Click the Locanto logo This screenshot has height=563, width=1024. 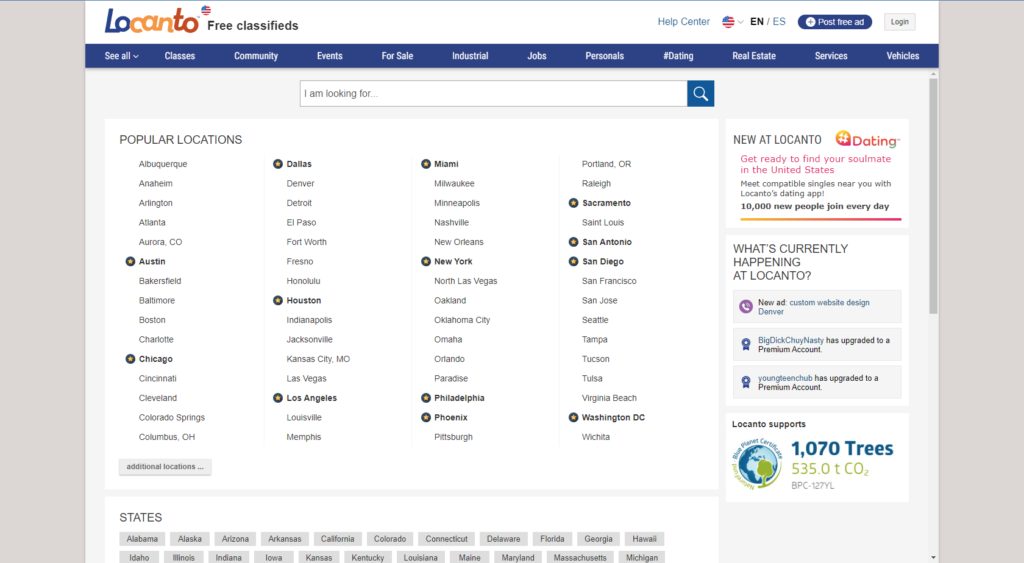(x=152, y=20)
